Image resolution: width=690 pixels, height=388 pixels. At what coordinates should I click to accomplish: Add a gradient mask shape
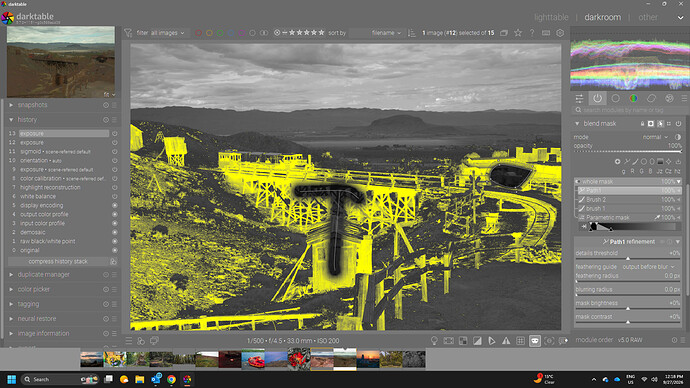(660, 162)
